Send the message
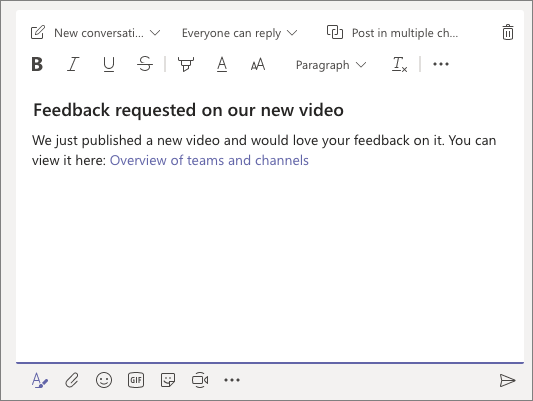533x401 pixels. 508,380
